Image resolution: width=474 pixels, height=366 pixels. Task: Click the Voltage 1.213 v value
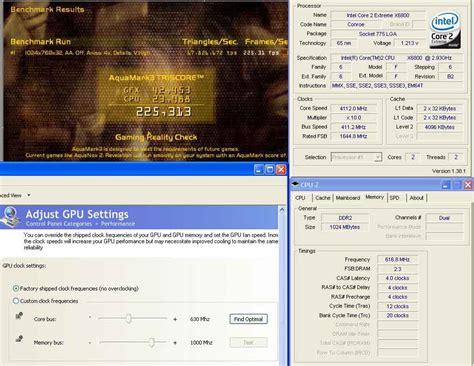coord(409,43)
